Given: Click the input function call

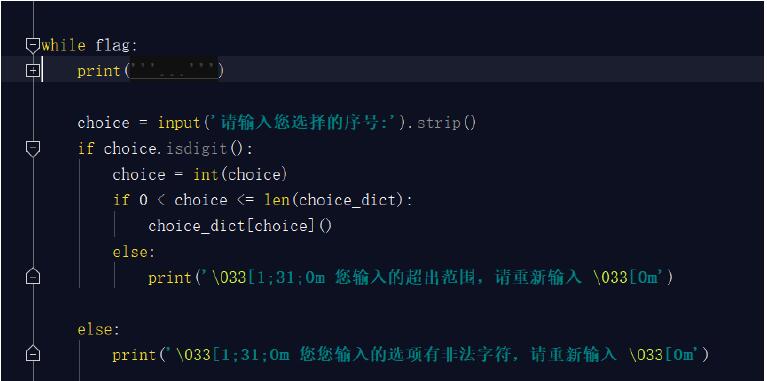Looking at the screenshot, I should [179, 123].
